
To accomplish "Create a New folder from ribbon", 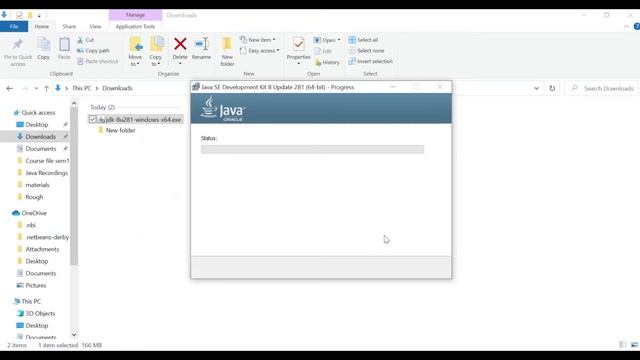I will click(x=227, y=51).
